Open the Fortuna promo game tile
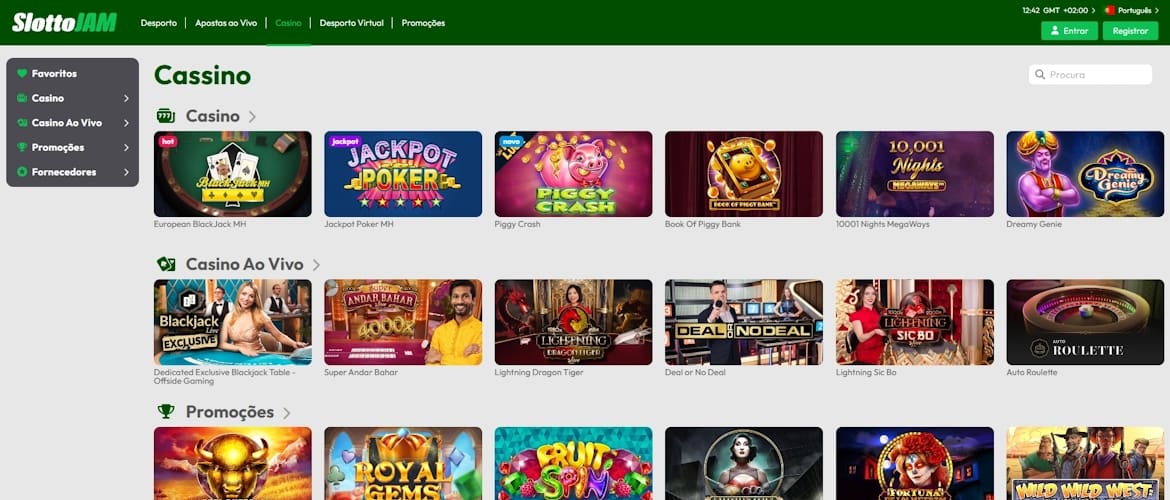The height and width of the screenshot is (500, 1170). (915, 463)
